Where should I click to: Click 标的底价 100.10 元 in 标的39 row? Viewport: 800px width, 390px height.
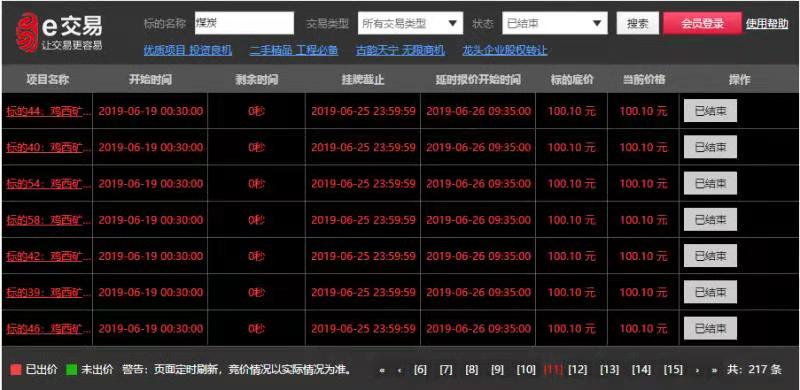(571, 292)
